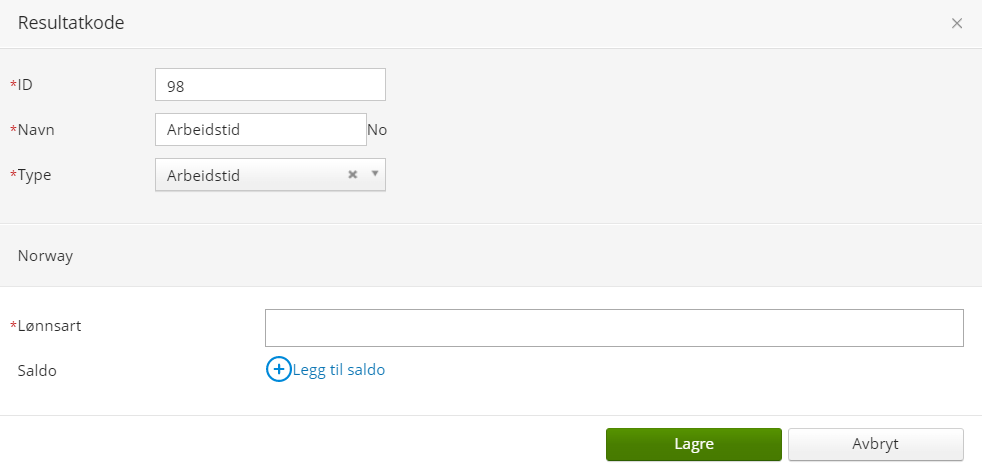Click the No language indicator beside Navn

(x=377, y=130)
